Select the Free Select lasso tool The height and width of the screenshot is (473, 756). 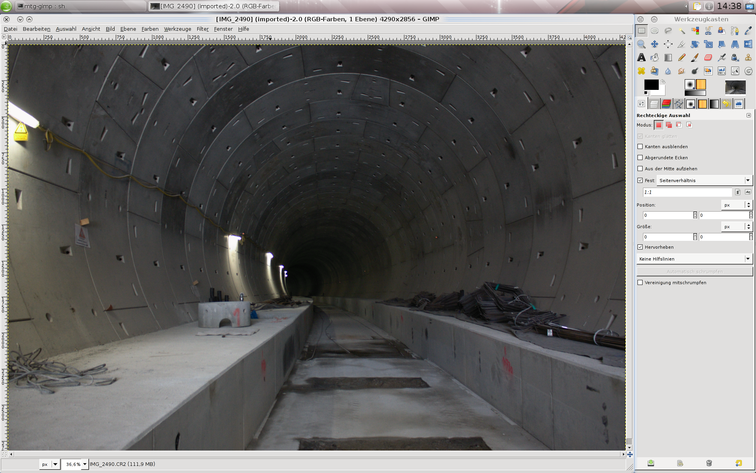[x=668, y=30]
